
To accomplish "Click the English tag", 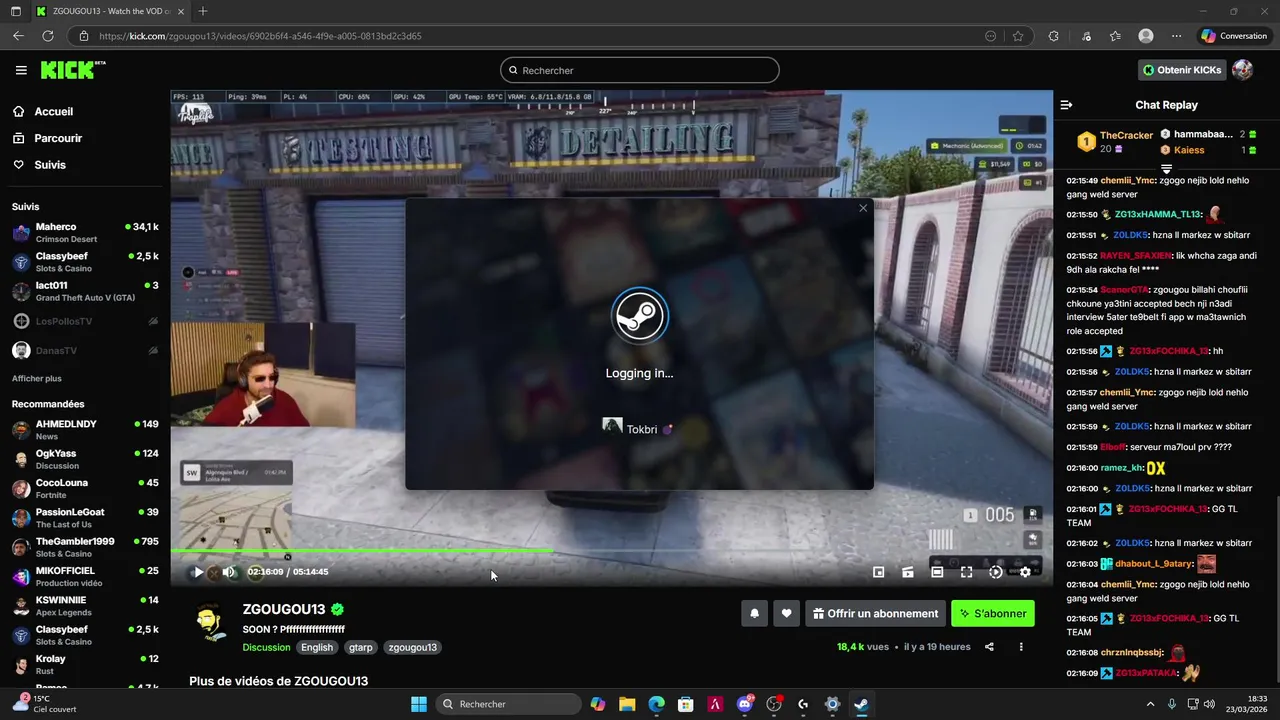I will coord(317,647).
